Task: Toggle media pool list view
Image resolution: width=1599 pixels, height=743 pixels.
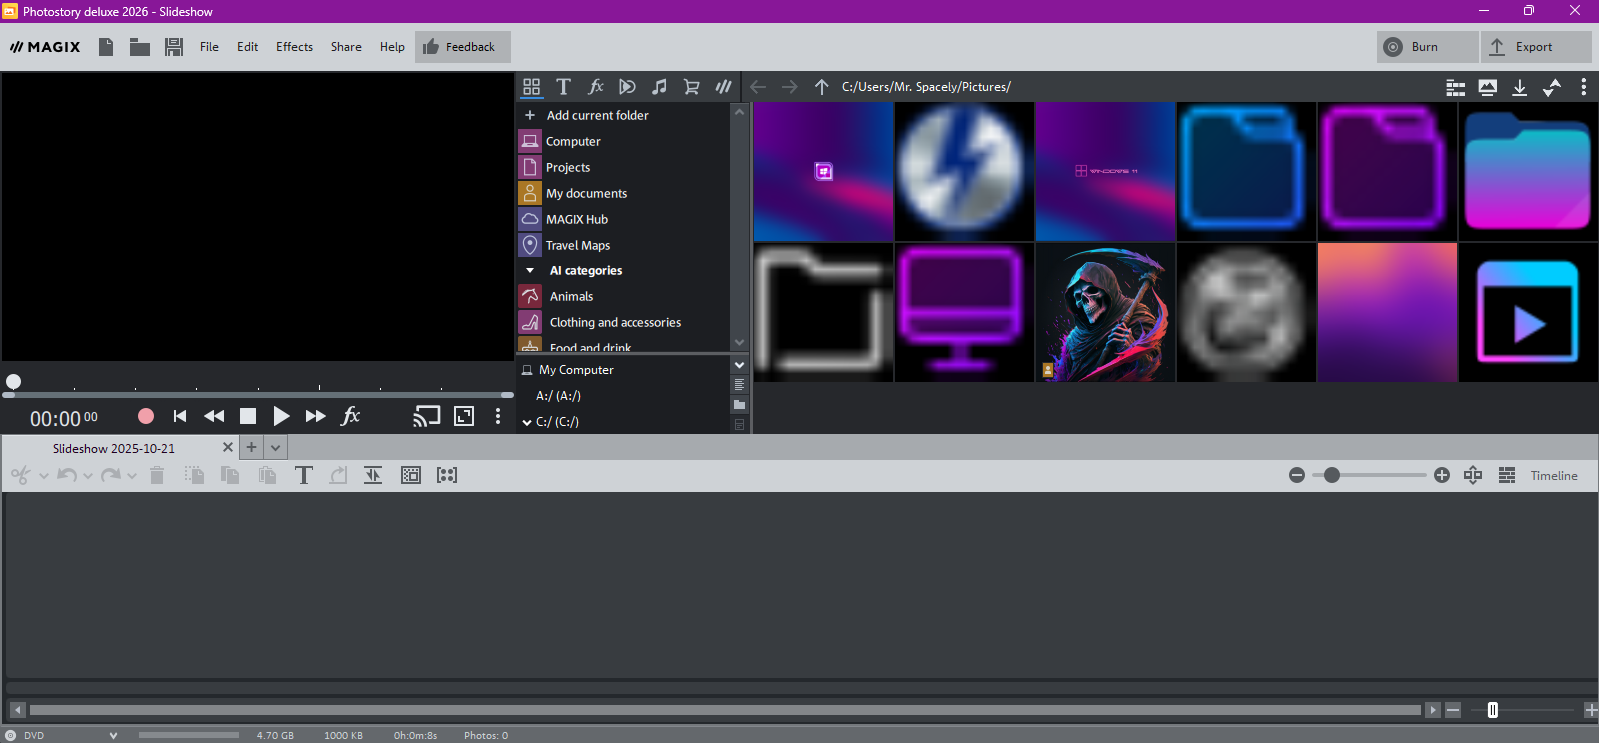Action: click(x=1455, y=88)
